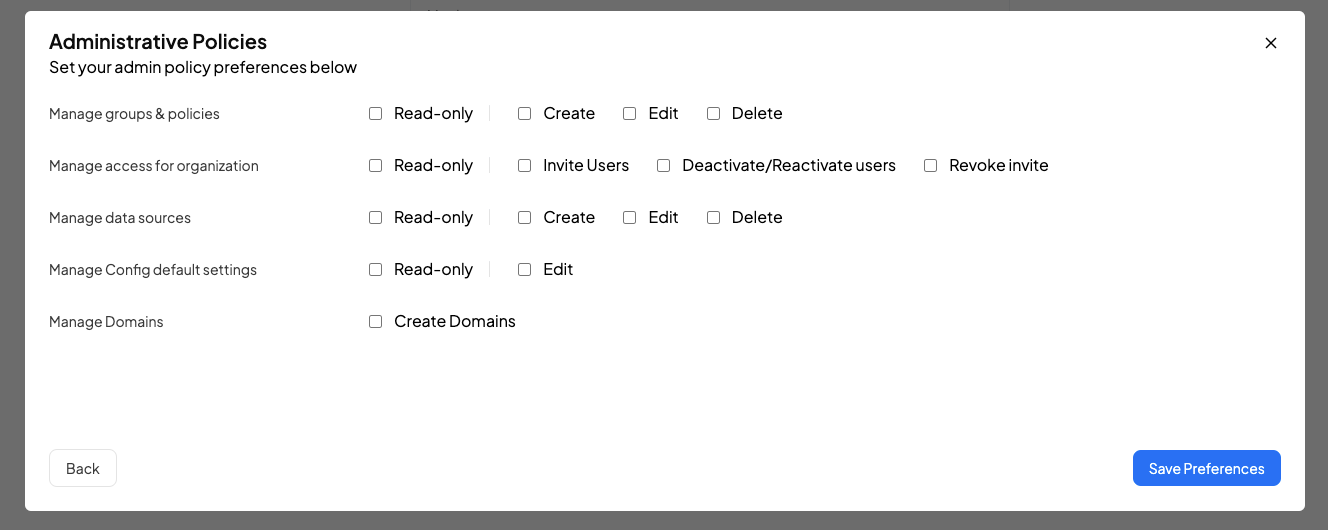Check the Revoke invite option
The width and height of the screenshot is (1328, 530).
tap(930, 166)
